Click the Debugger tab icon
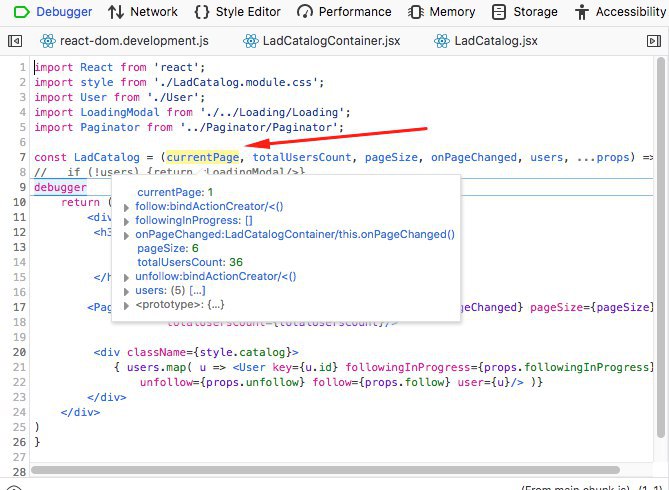Image resolution: width=669 pixels, height=490 pixels. [21, 12]
